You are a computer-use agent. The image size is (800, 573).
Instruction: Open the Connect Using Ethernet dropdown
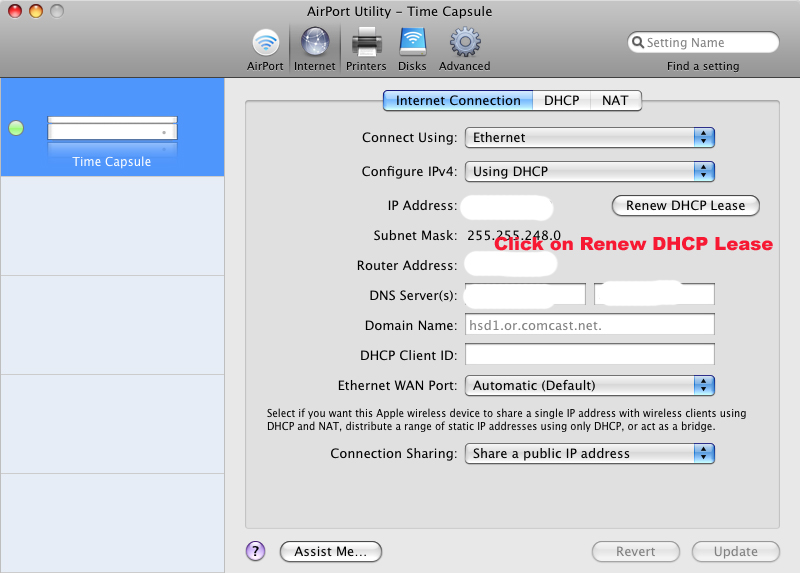coord(590,138)
